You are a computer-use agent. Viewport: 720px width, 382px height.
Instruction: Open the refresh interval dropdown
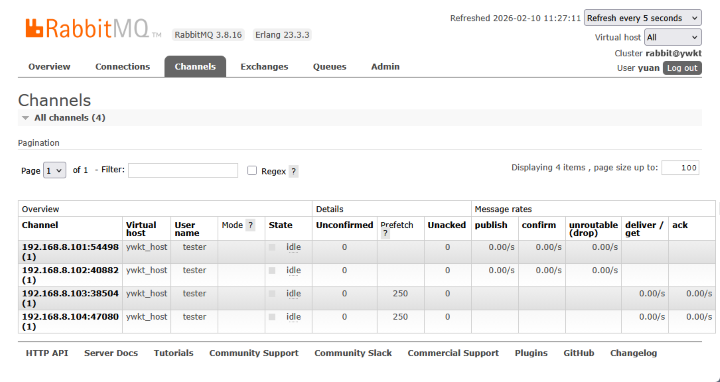pos(642,18)
